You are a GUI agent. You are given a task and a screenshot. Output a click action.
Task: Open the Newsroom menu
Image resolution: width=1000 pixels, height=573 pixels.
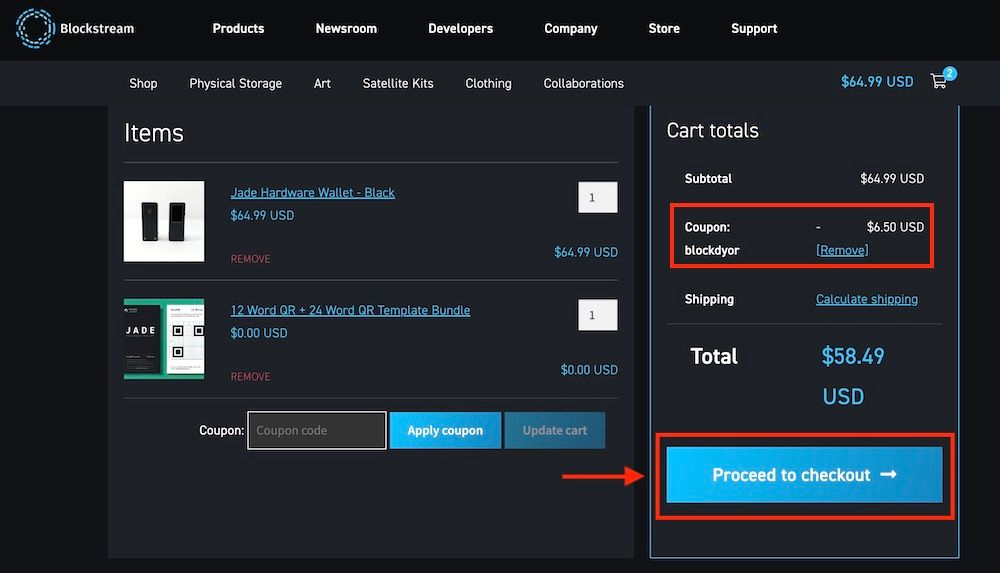click(x=346, y=29)
